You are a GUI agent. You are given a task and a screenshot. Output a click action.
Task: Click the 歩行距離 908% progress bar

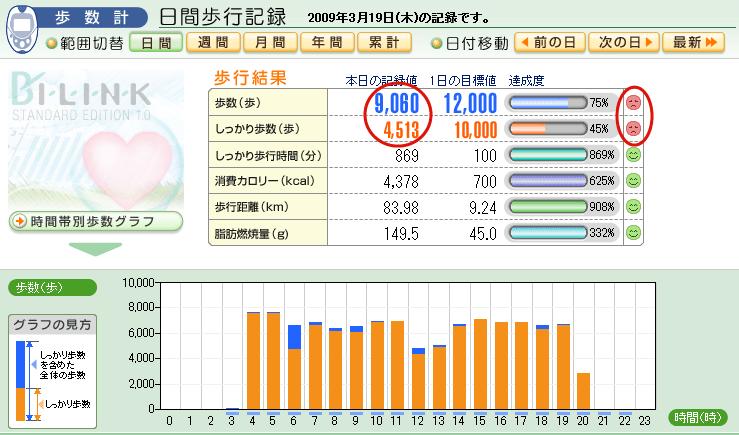tap(549, 206)
